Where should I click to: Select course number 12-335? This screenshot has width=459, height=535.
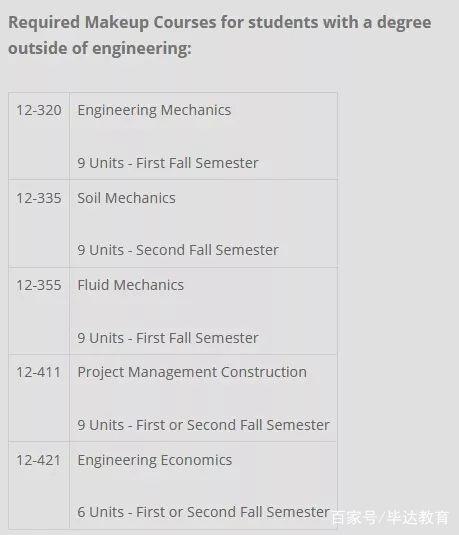point(39,198)
